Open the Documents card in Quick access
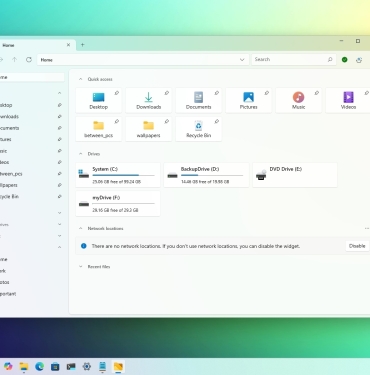This screenshot has height=375, width=370. [199, 100]
